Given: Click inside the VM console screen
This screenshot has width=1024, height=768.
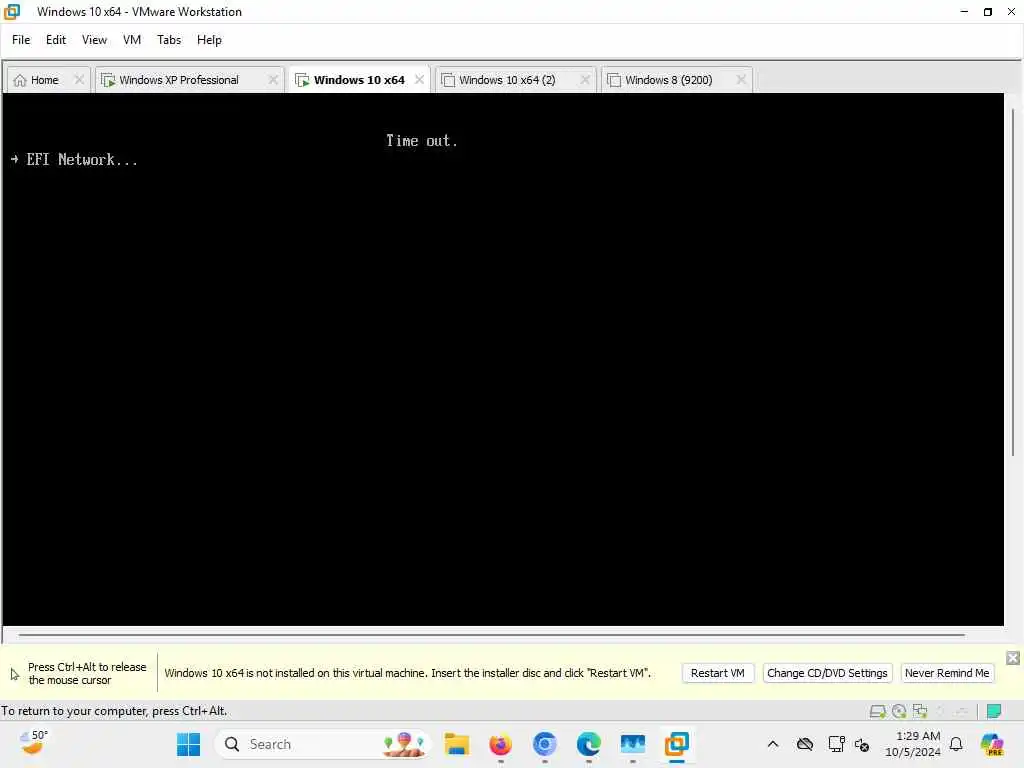Looking at the screenshot, I should point(503,359).
